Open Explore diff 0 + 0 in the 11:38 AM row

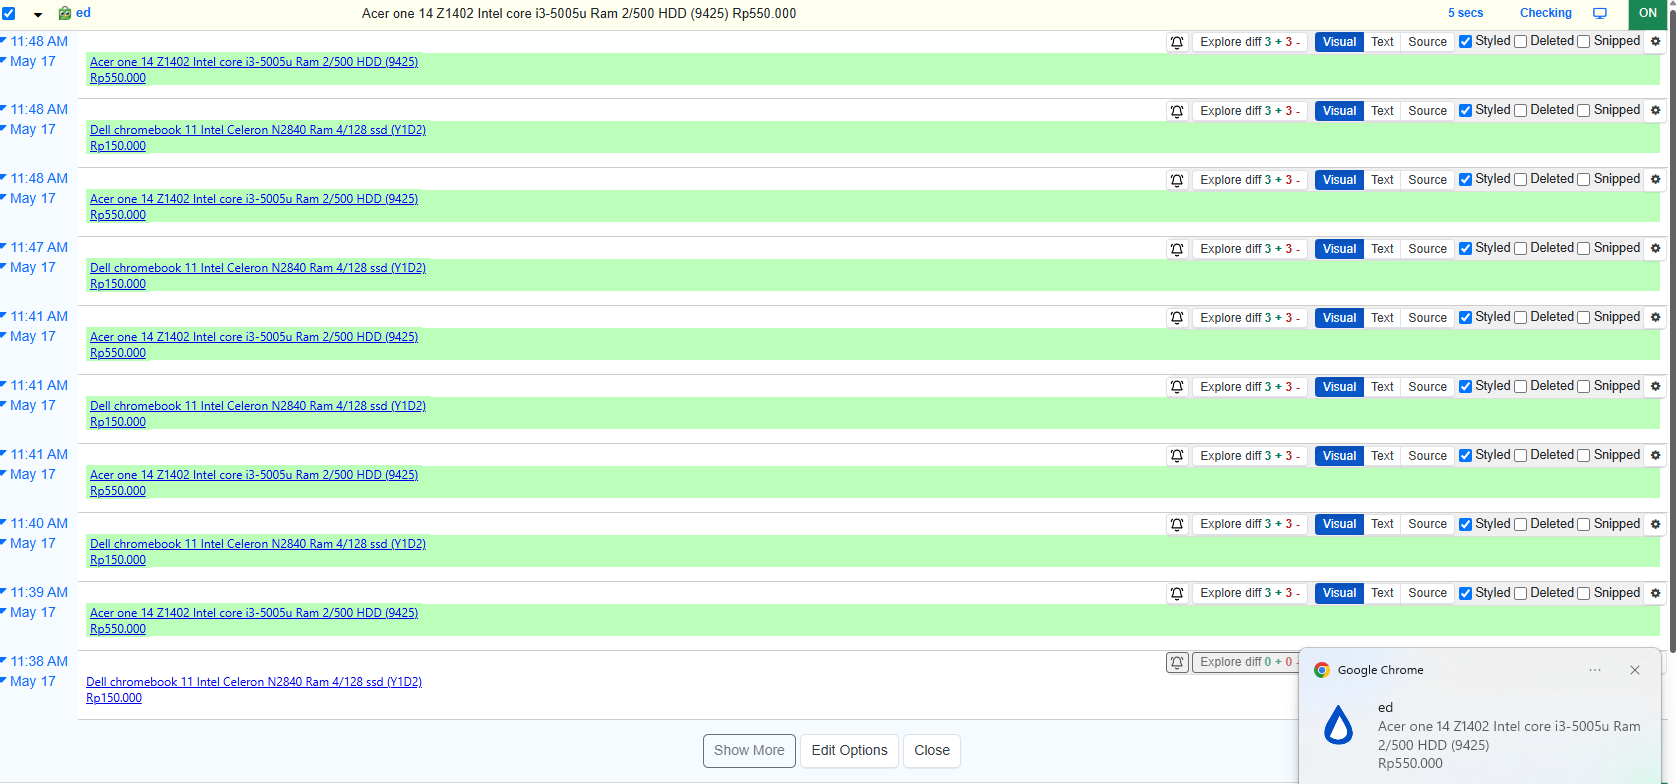click(1246, 662)
